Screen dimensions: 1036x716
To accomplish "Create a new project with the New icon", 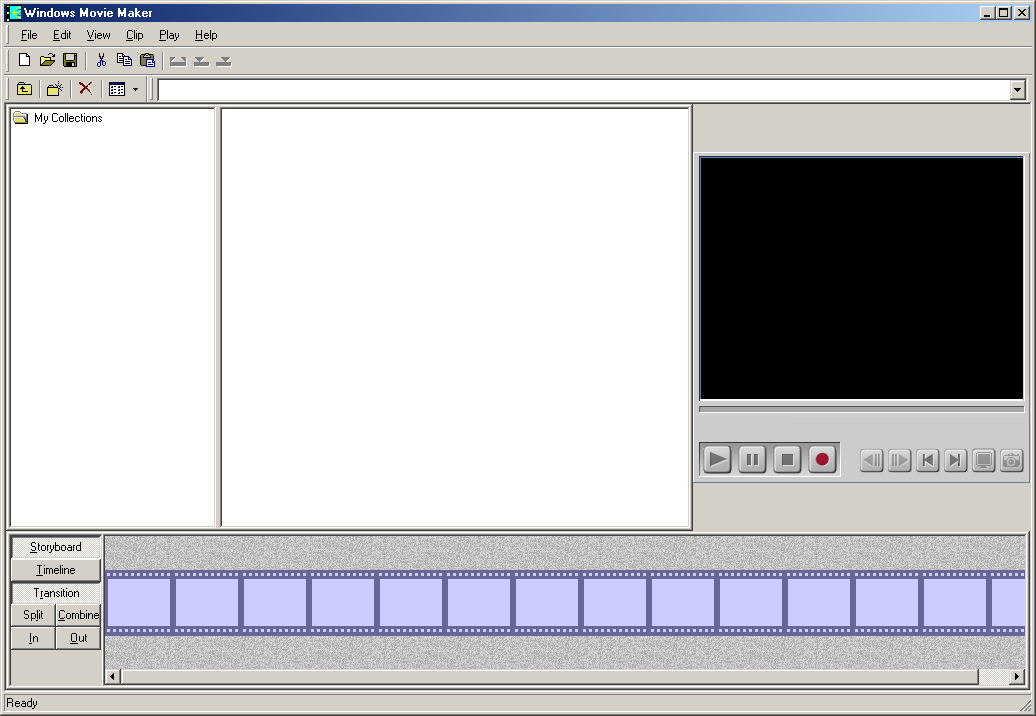I will coord(24,60).
